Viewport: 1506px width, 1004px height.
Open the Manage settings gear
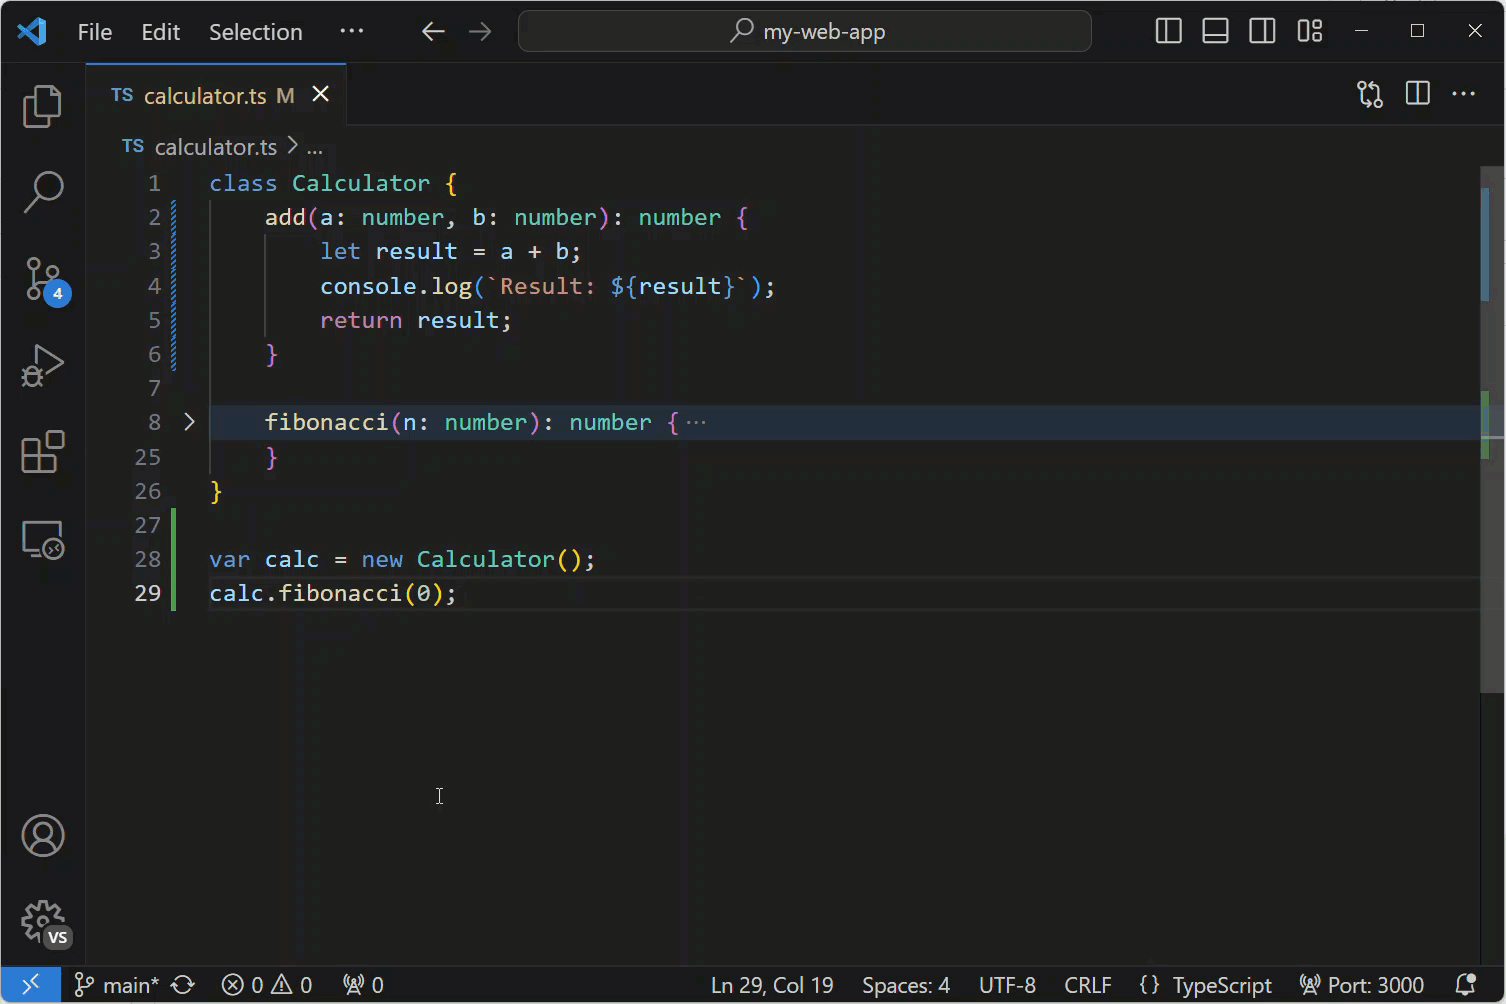tap(42, 921)
